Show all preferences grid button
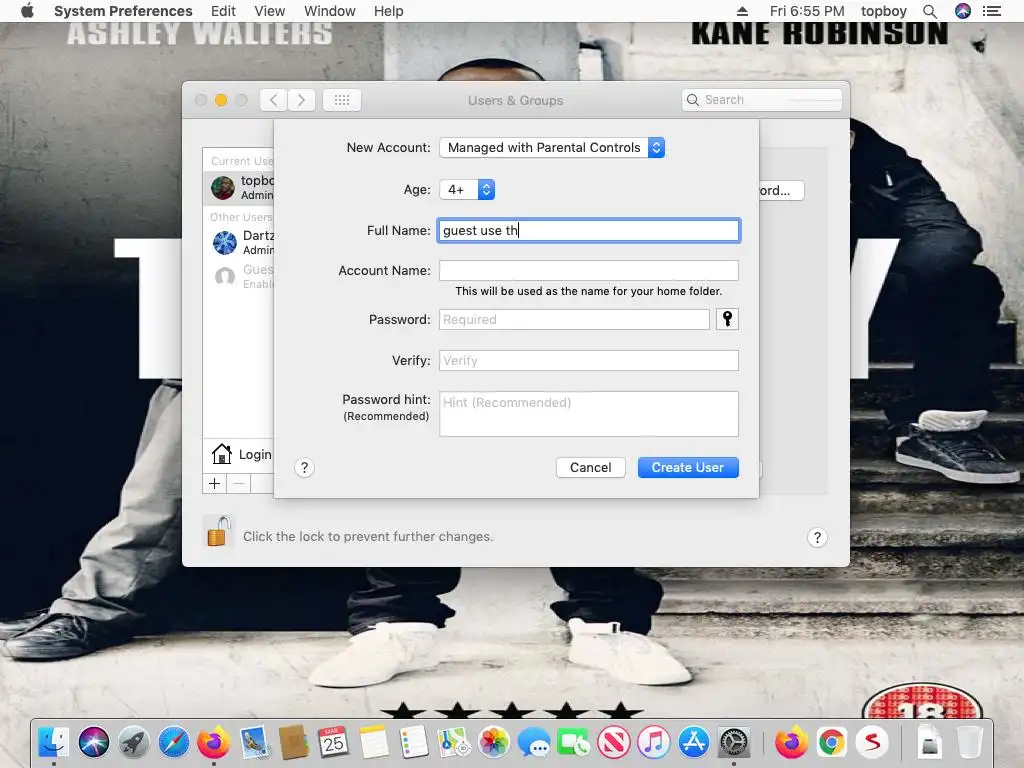 tap(342, 100)
